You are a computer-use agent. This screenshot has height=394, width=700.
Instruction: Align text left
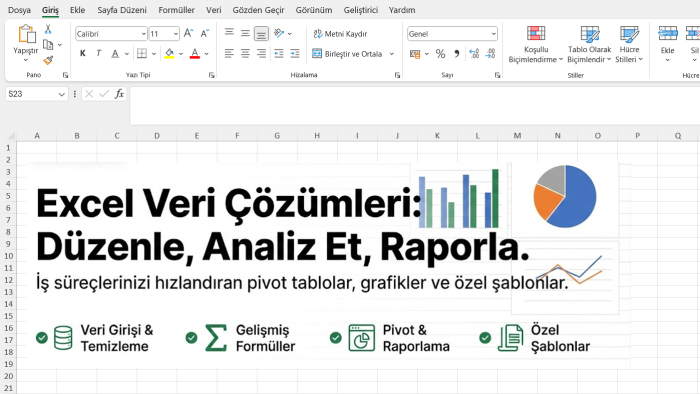(x=229, y=54)
